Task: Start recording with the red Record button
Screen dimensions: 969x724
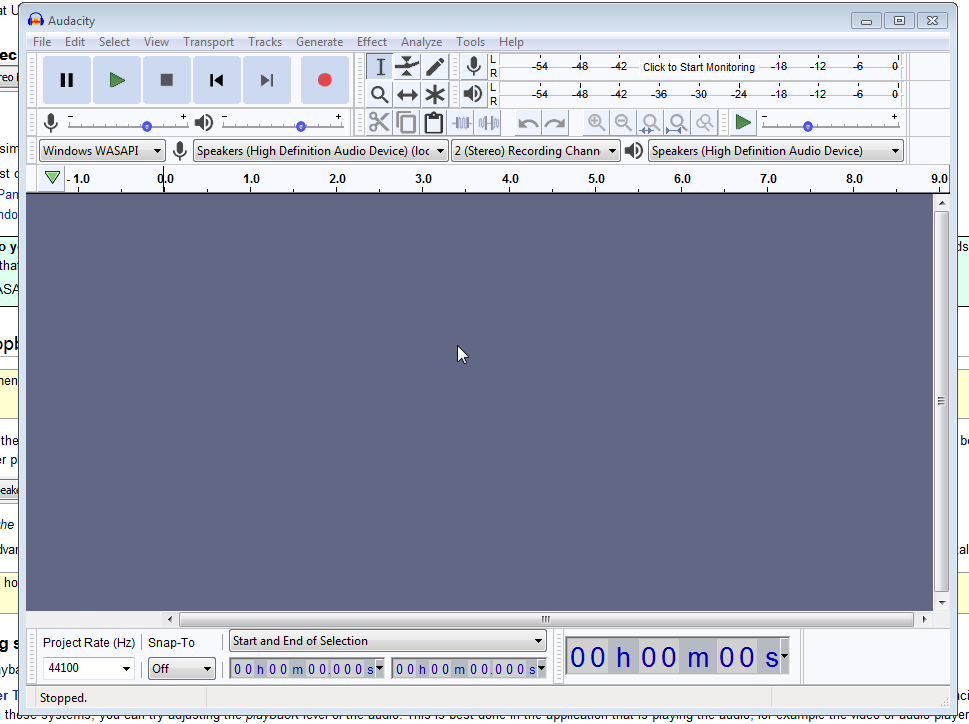Action: 325,80
